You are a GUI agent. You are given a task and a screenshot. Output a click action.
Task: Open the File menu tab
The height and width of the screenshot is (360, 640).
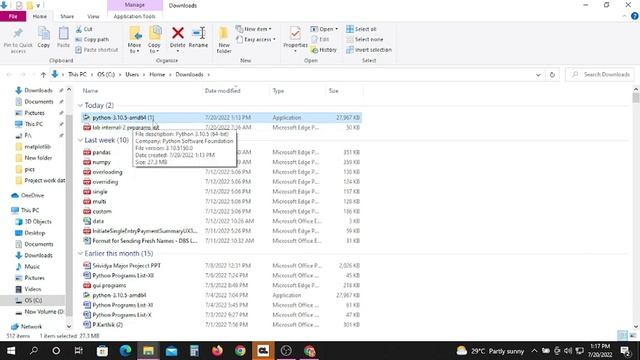click(x=13, y=16)
